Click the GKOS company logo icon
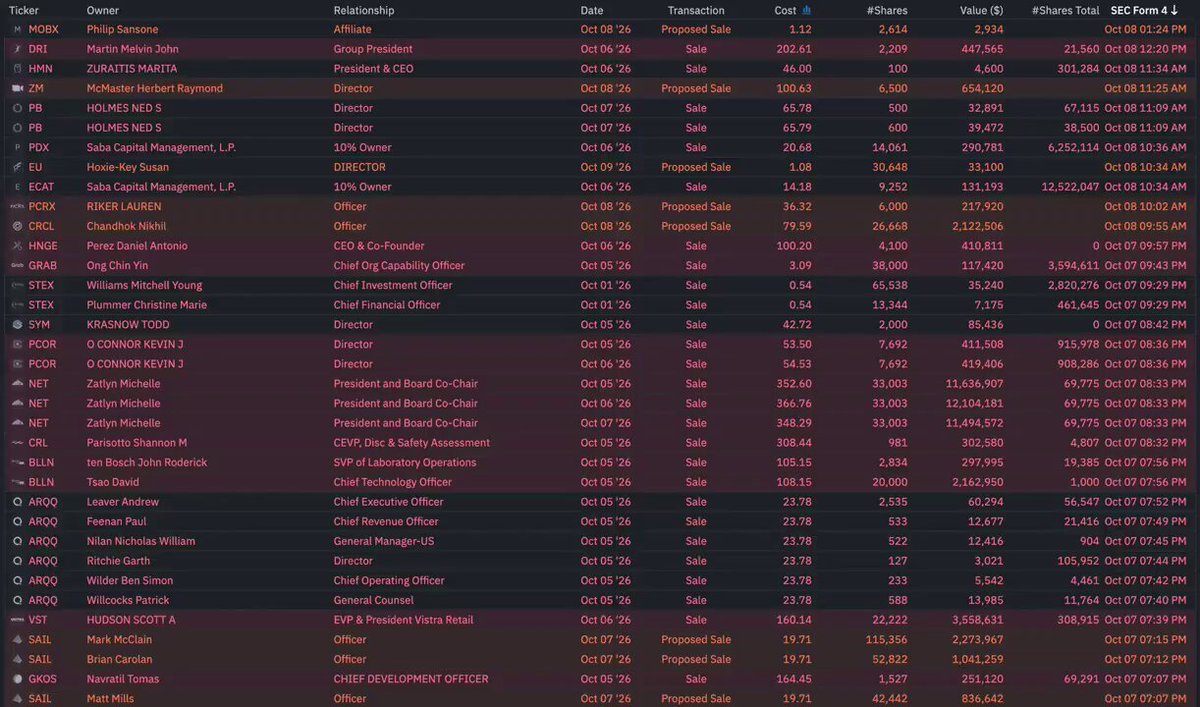Viewport: 1200px width, 707px height. (x=16, y=679)
